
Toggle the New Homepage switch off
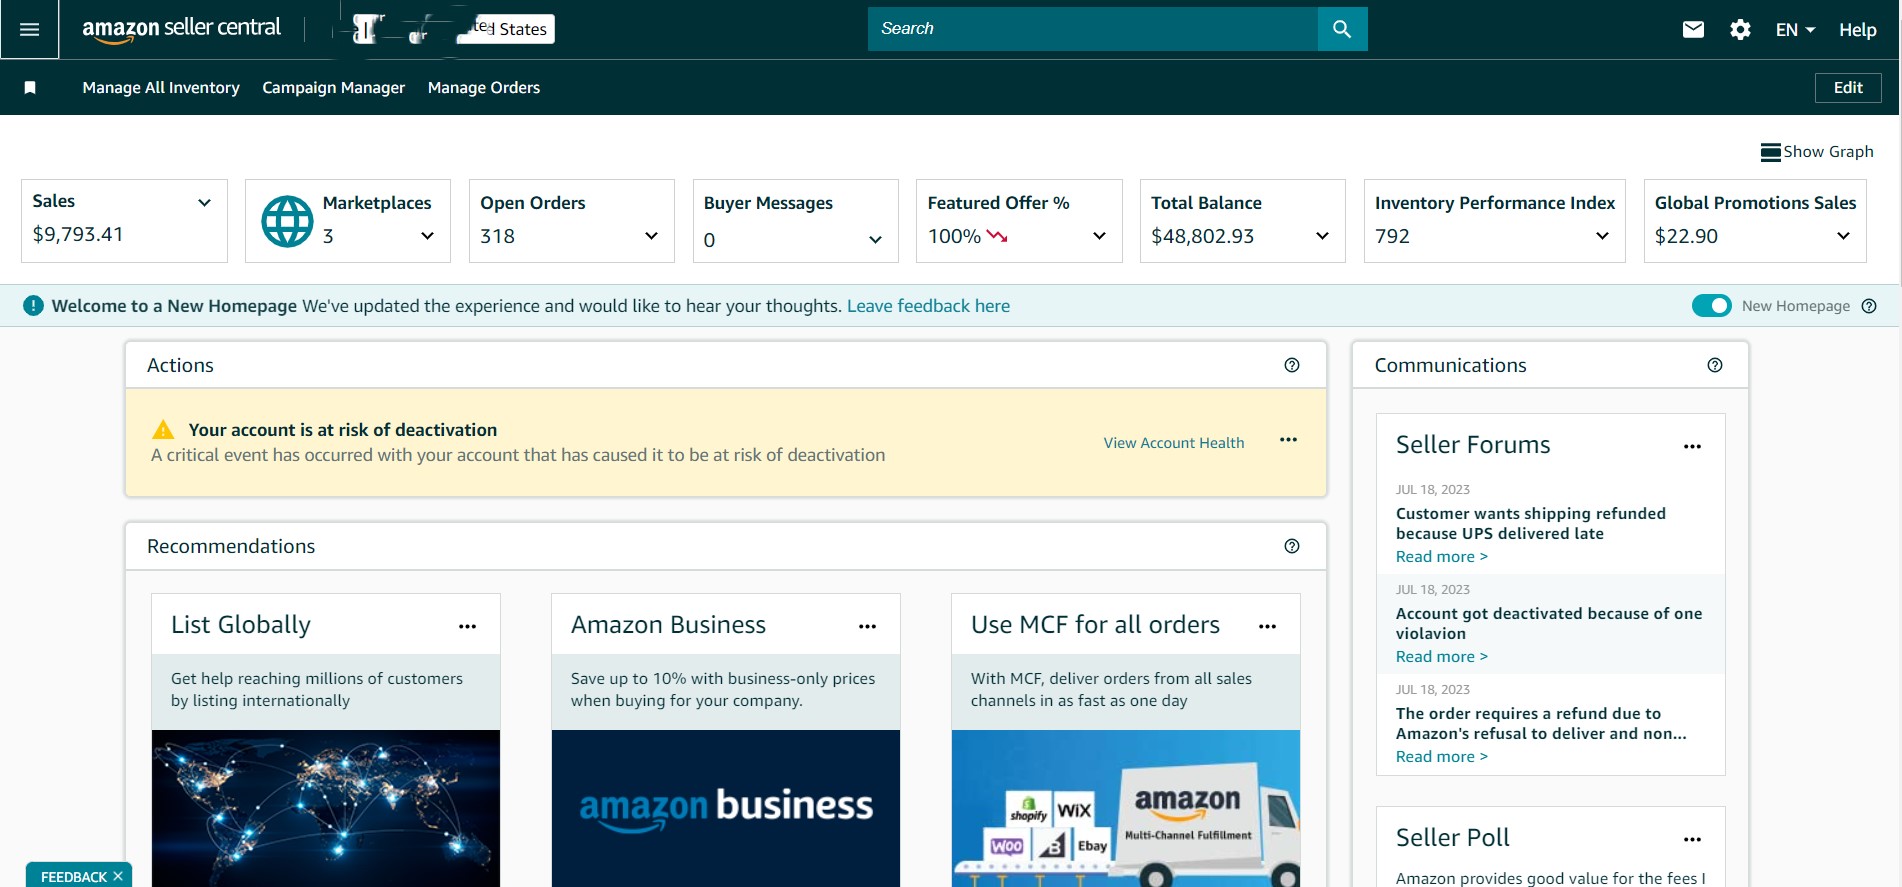point(1711,306)
